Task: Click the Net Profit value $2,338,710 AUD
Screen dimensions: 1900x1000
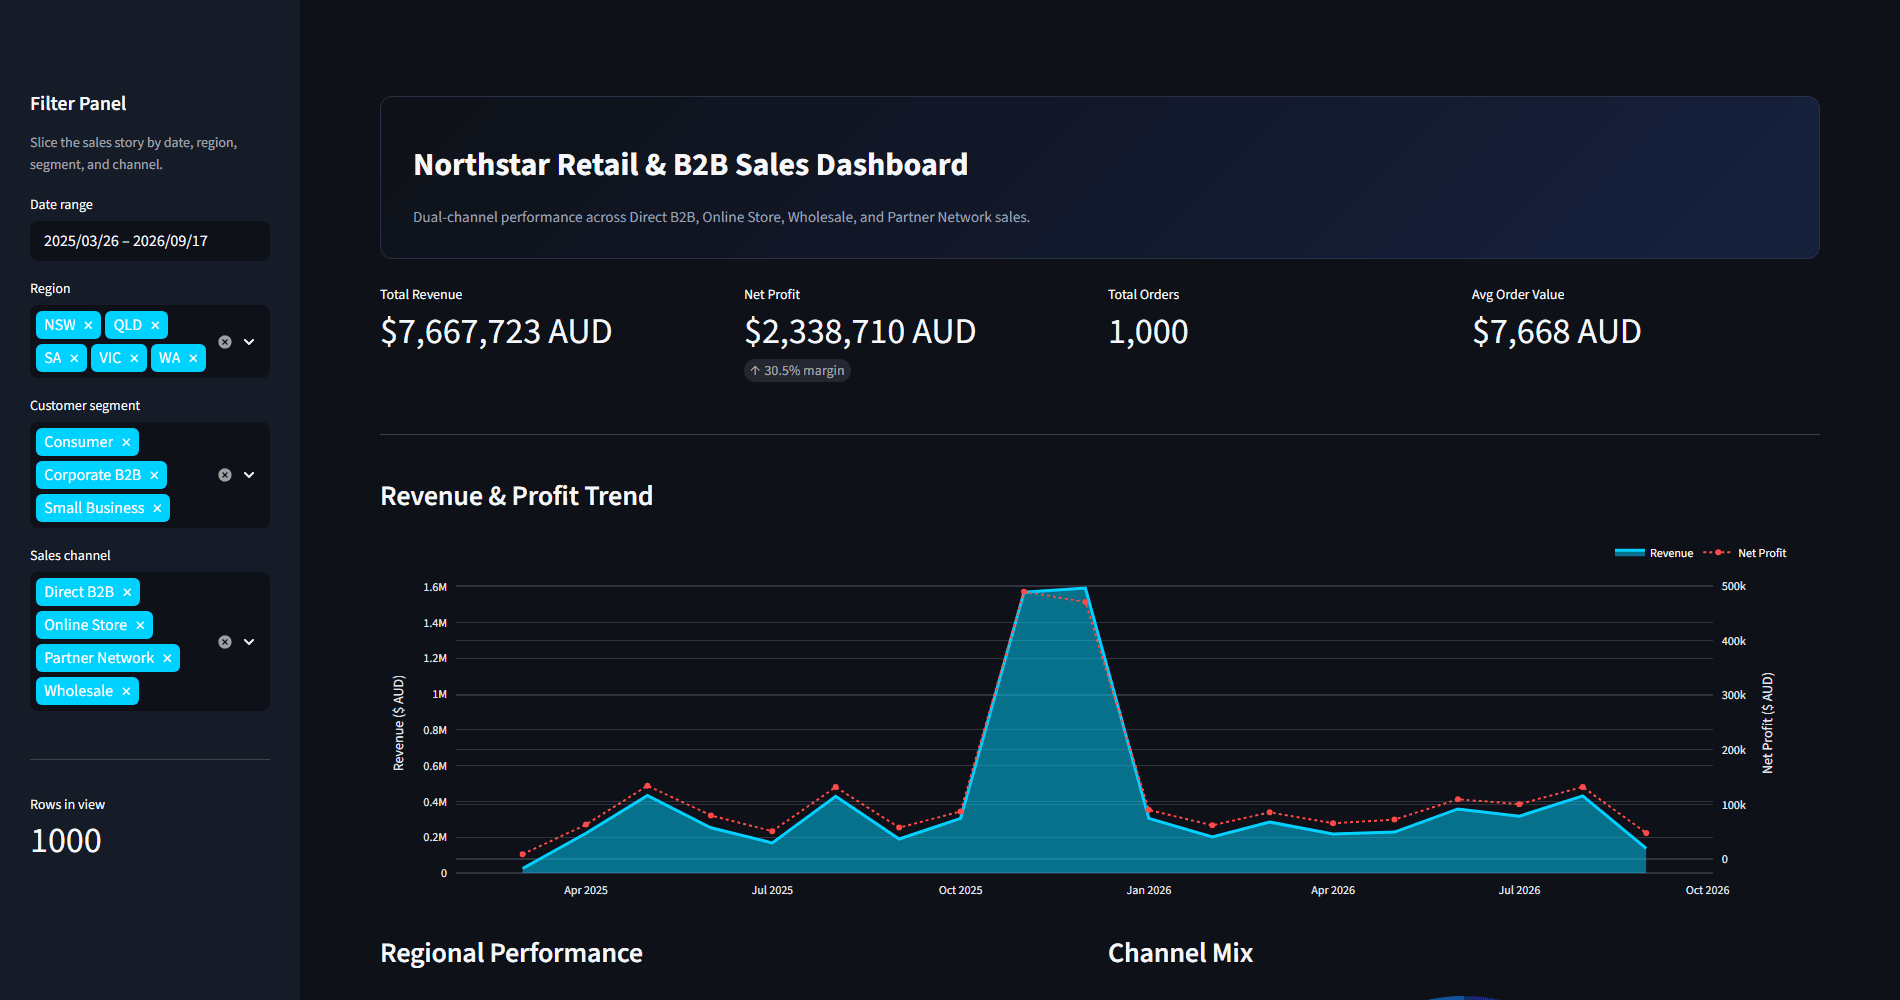Action: tap(860, 332)
